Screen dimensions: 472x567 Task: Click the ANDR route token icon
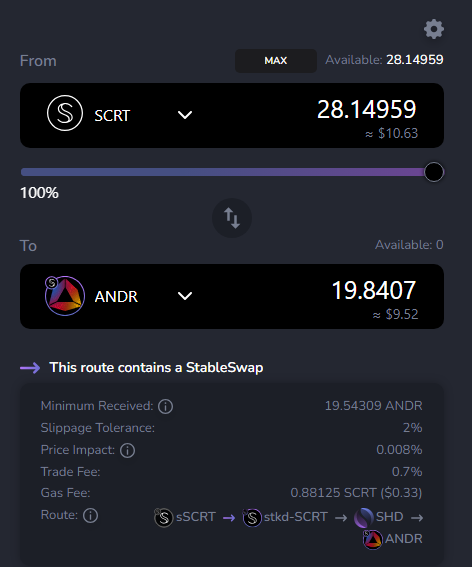pos(373,539)
